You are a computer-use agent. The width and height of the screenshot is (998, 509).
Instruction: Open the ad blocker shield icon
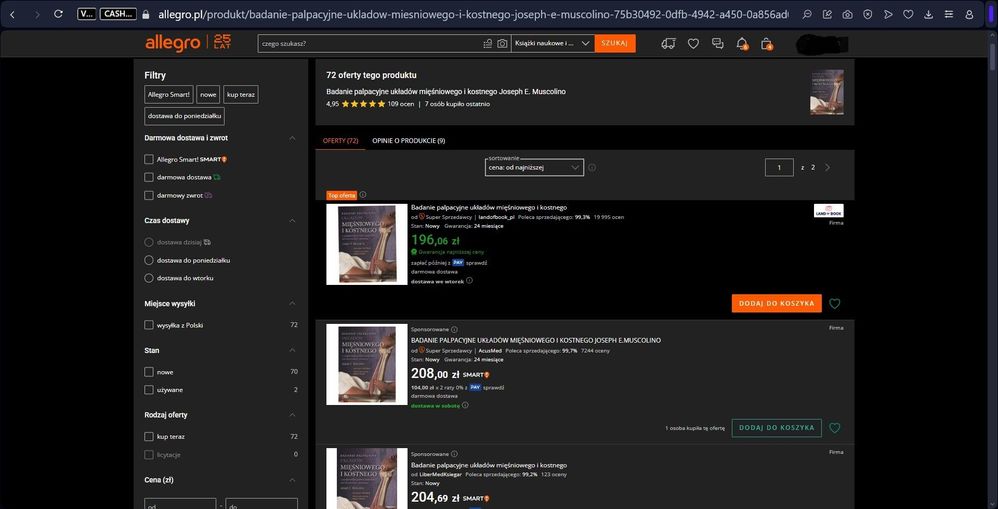[868, 14]
